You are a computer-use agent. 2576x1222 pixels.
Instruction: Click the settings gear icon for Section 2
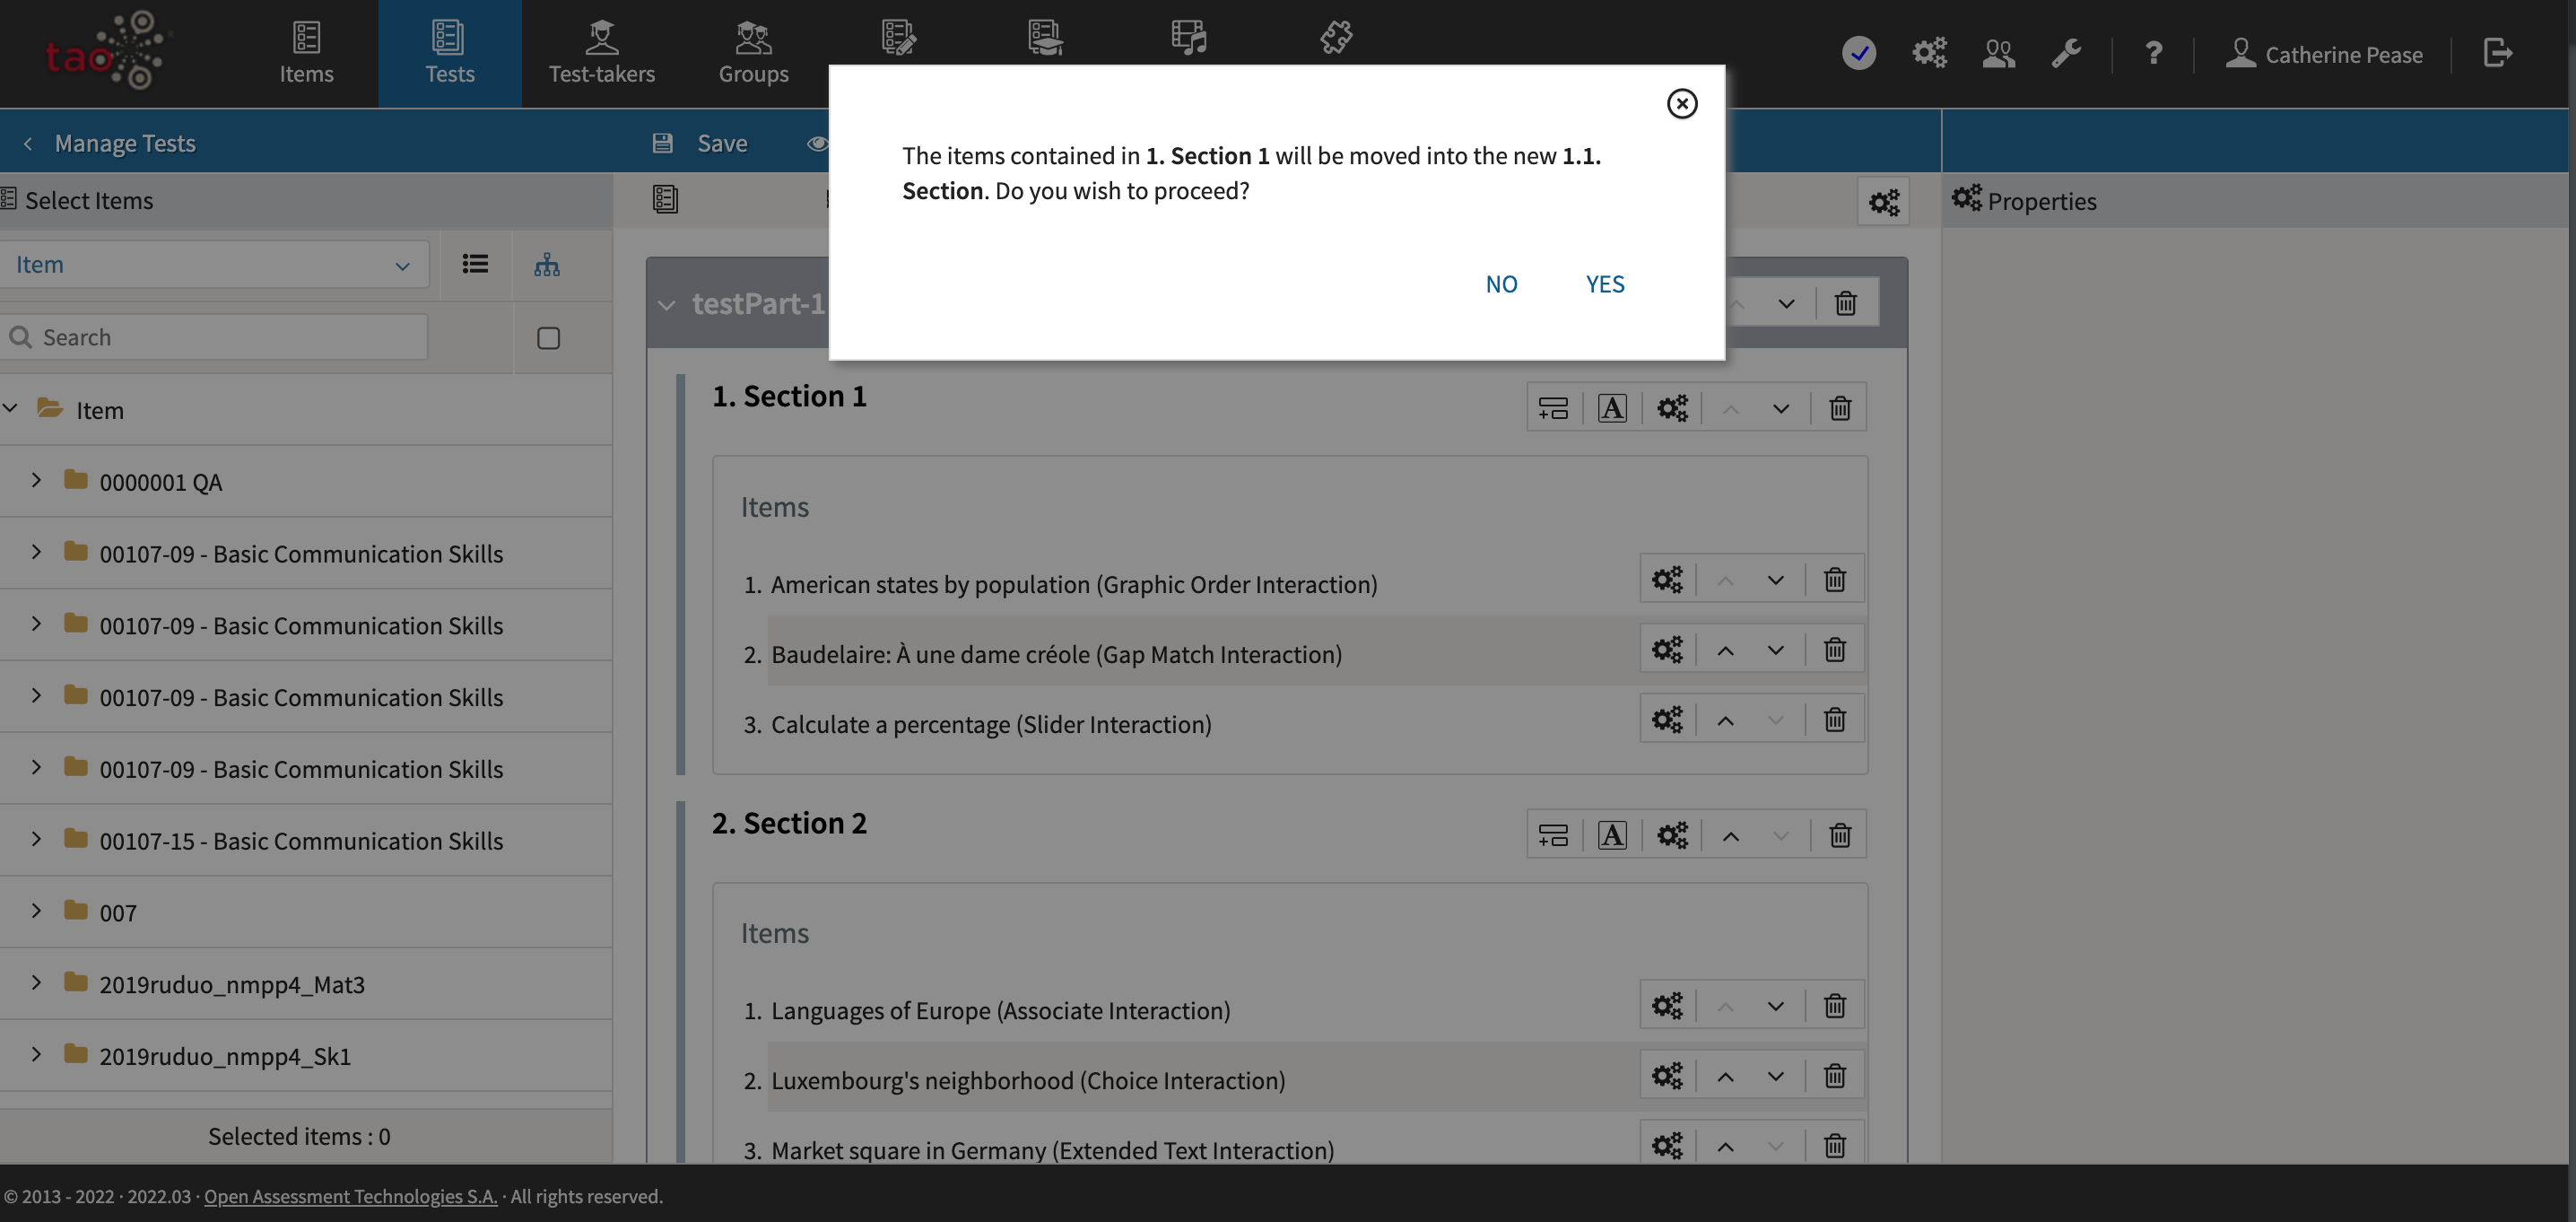pos(1671,834)
